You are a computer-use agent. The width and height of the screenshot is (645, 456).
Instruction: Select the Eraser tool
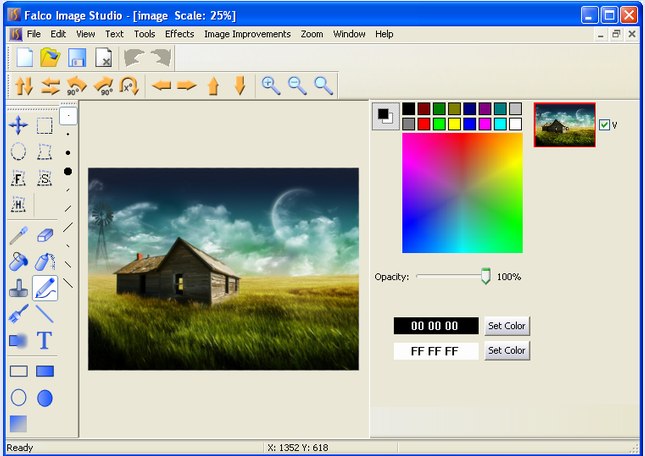point(45,235)
